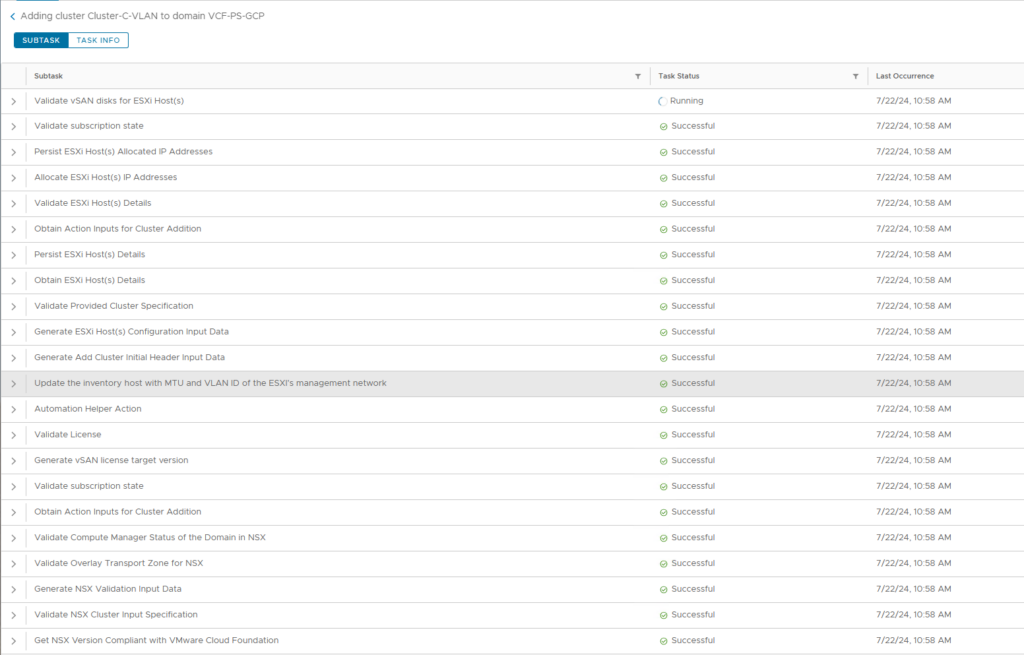The height and width of the screenshot is (655, 1024).
Task: Open the Subtask column filter icon
Action: click(638, 76)
